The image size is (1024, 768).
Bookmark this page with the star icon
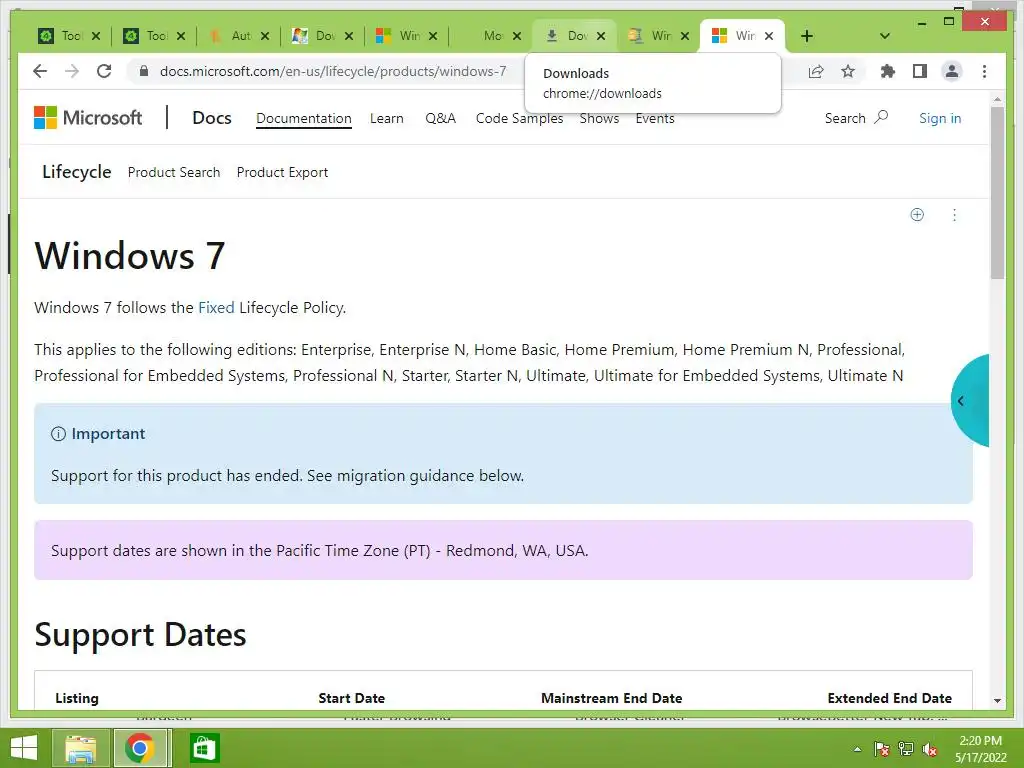coord(848,71)
